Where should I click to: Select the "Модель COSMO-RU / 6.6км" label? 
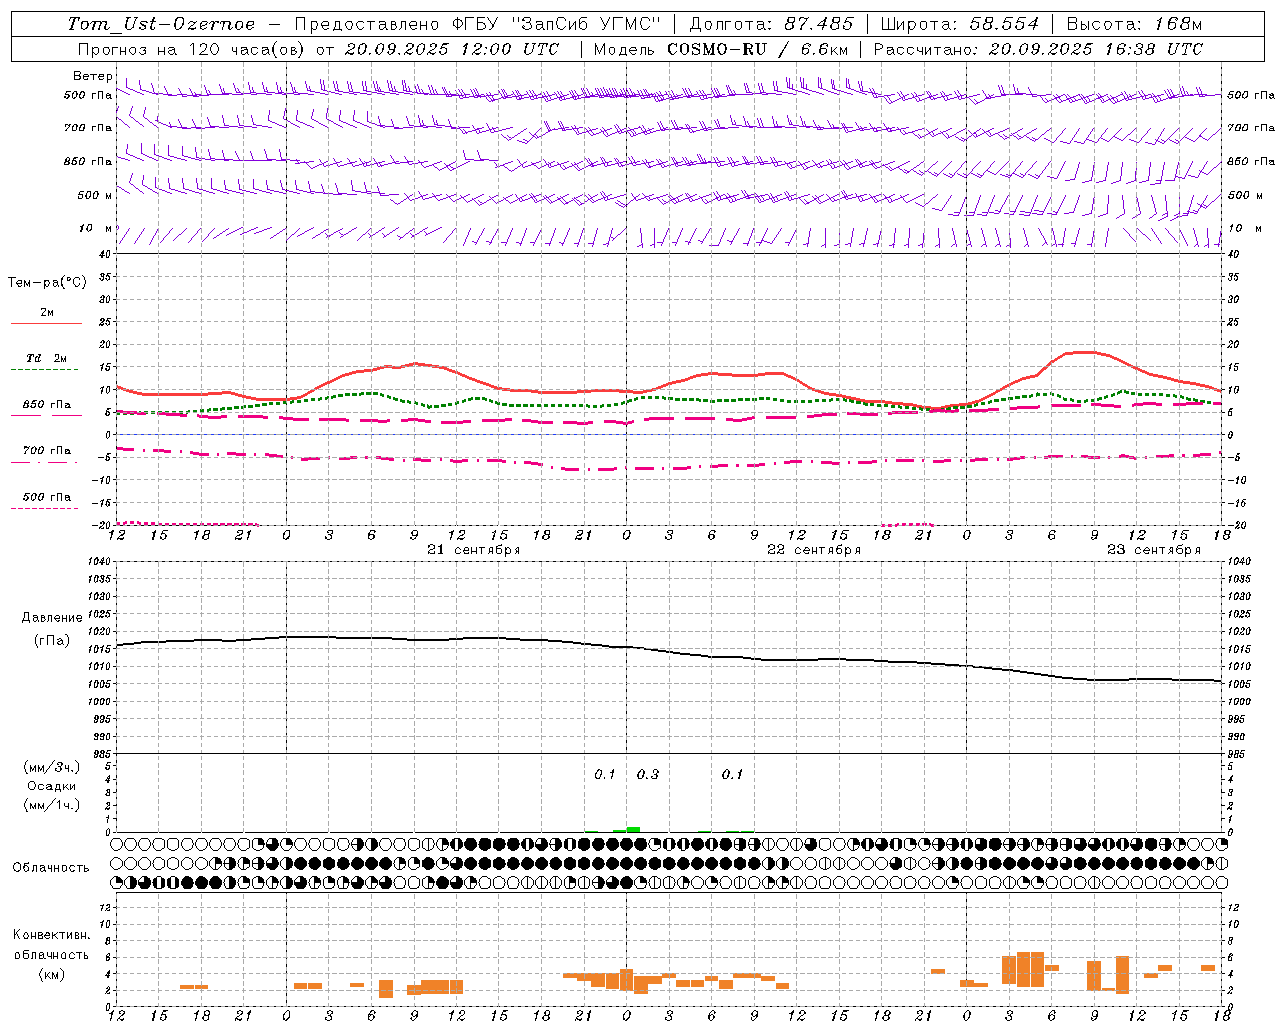[x=721, y=49]
